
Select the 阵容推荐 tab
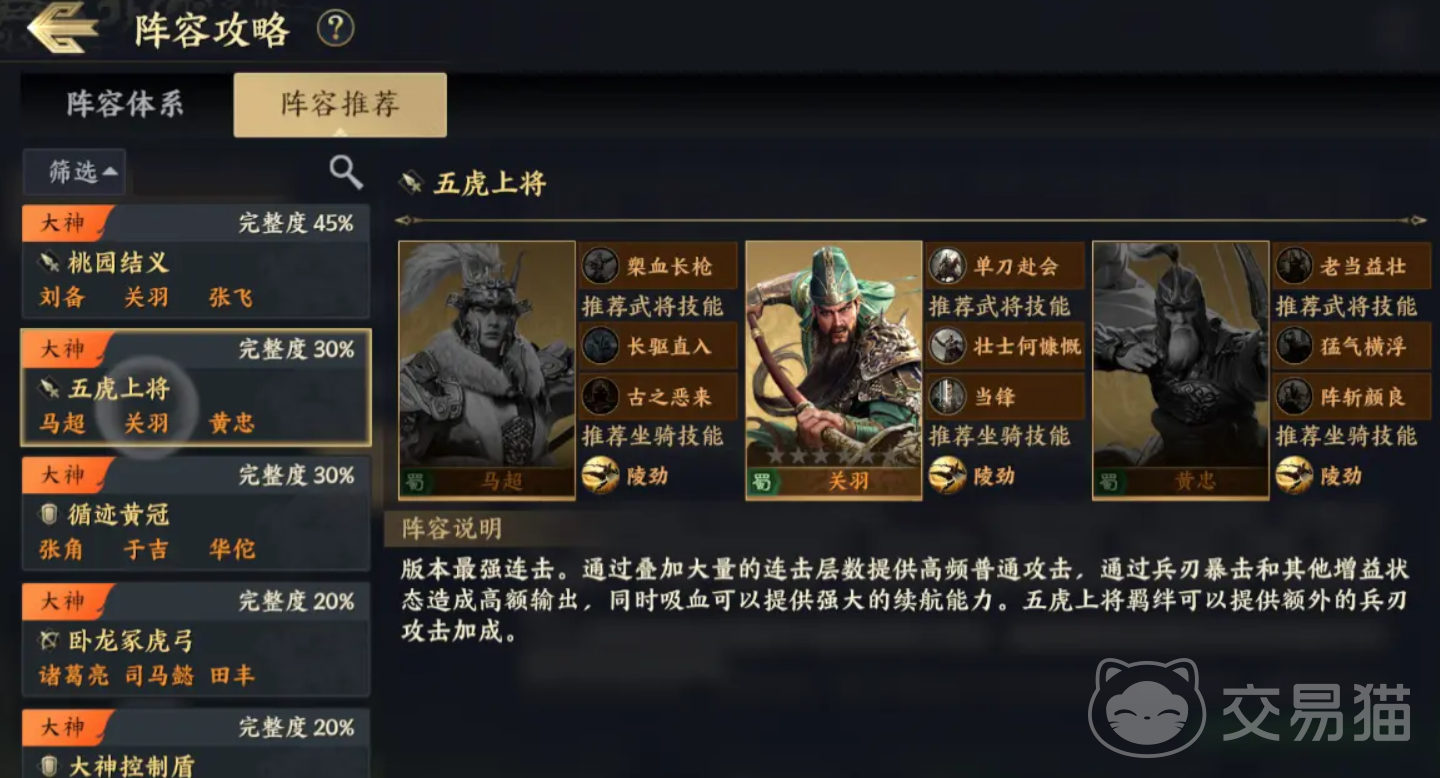tap(340, 104)
